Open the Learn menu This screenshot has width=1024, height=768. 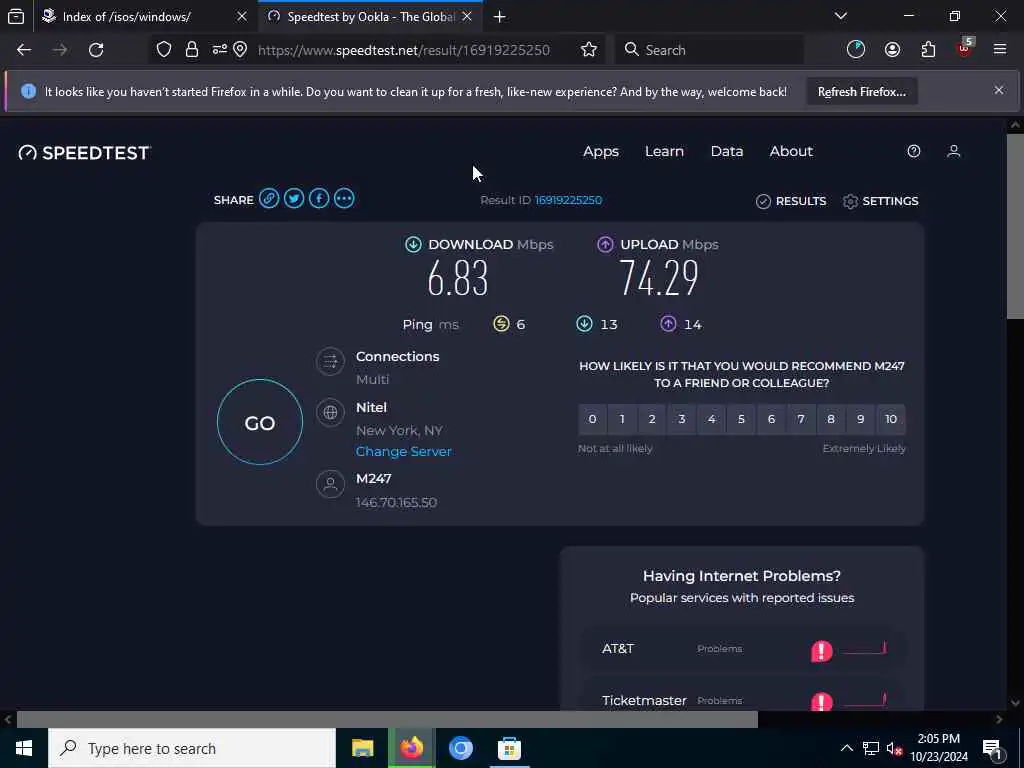664,152
